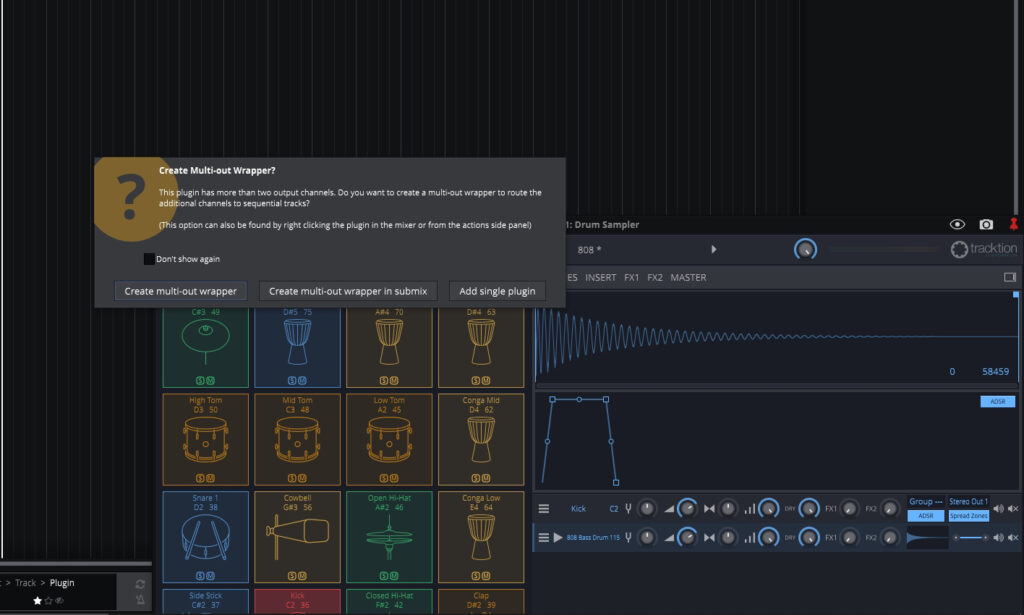Select the cymbal pad C#3 49

pyautogui.click(x=206, y=347)
